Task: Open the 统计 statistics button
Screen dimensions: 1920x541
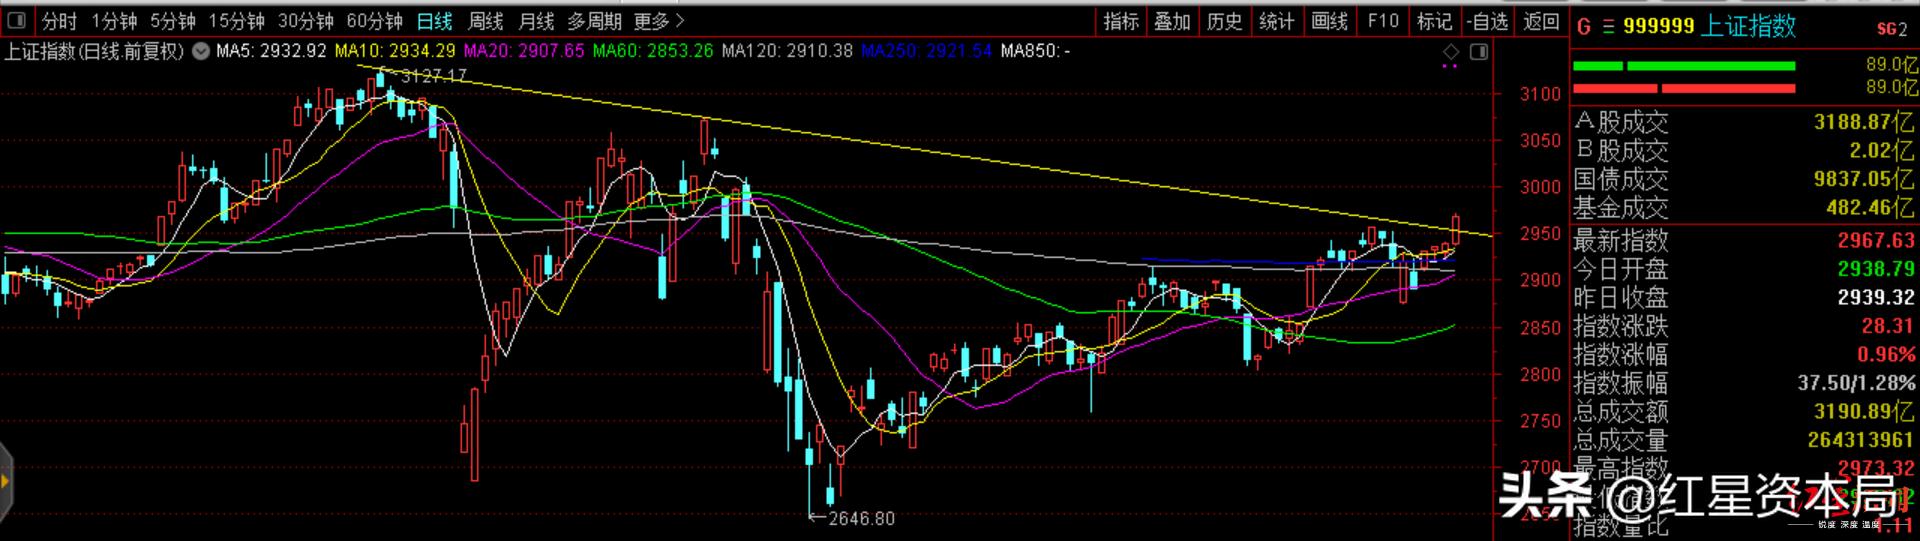Action: 1277,21
